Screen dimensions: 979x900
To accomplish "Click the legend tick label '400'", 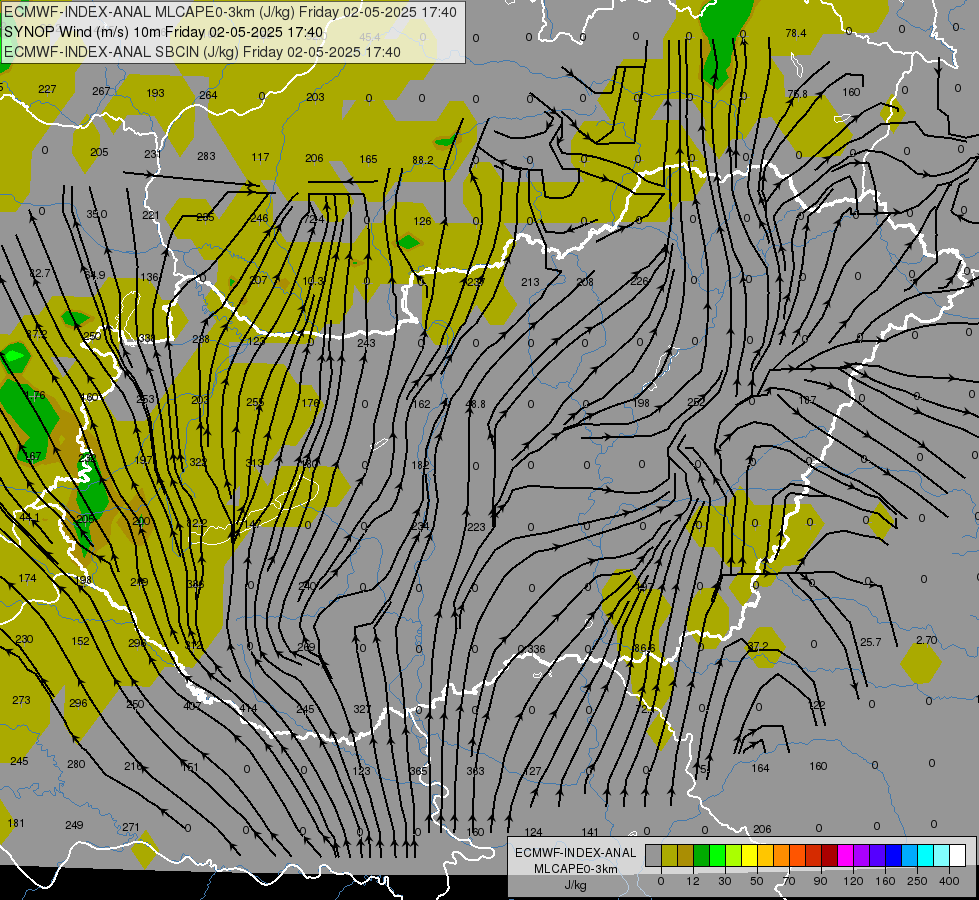I will (x=949, y=881).
